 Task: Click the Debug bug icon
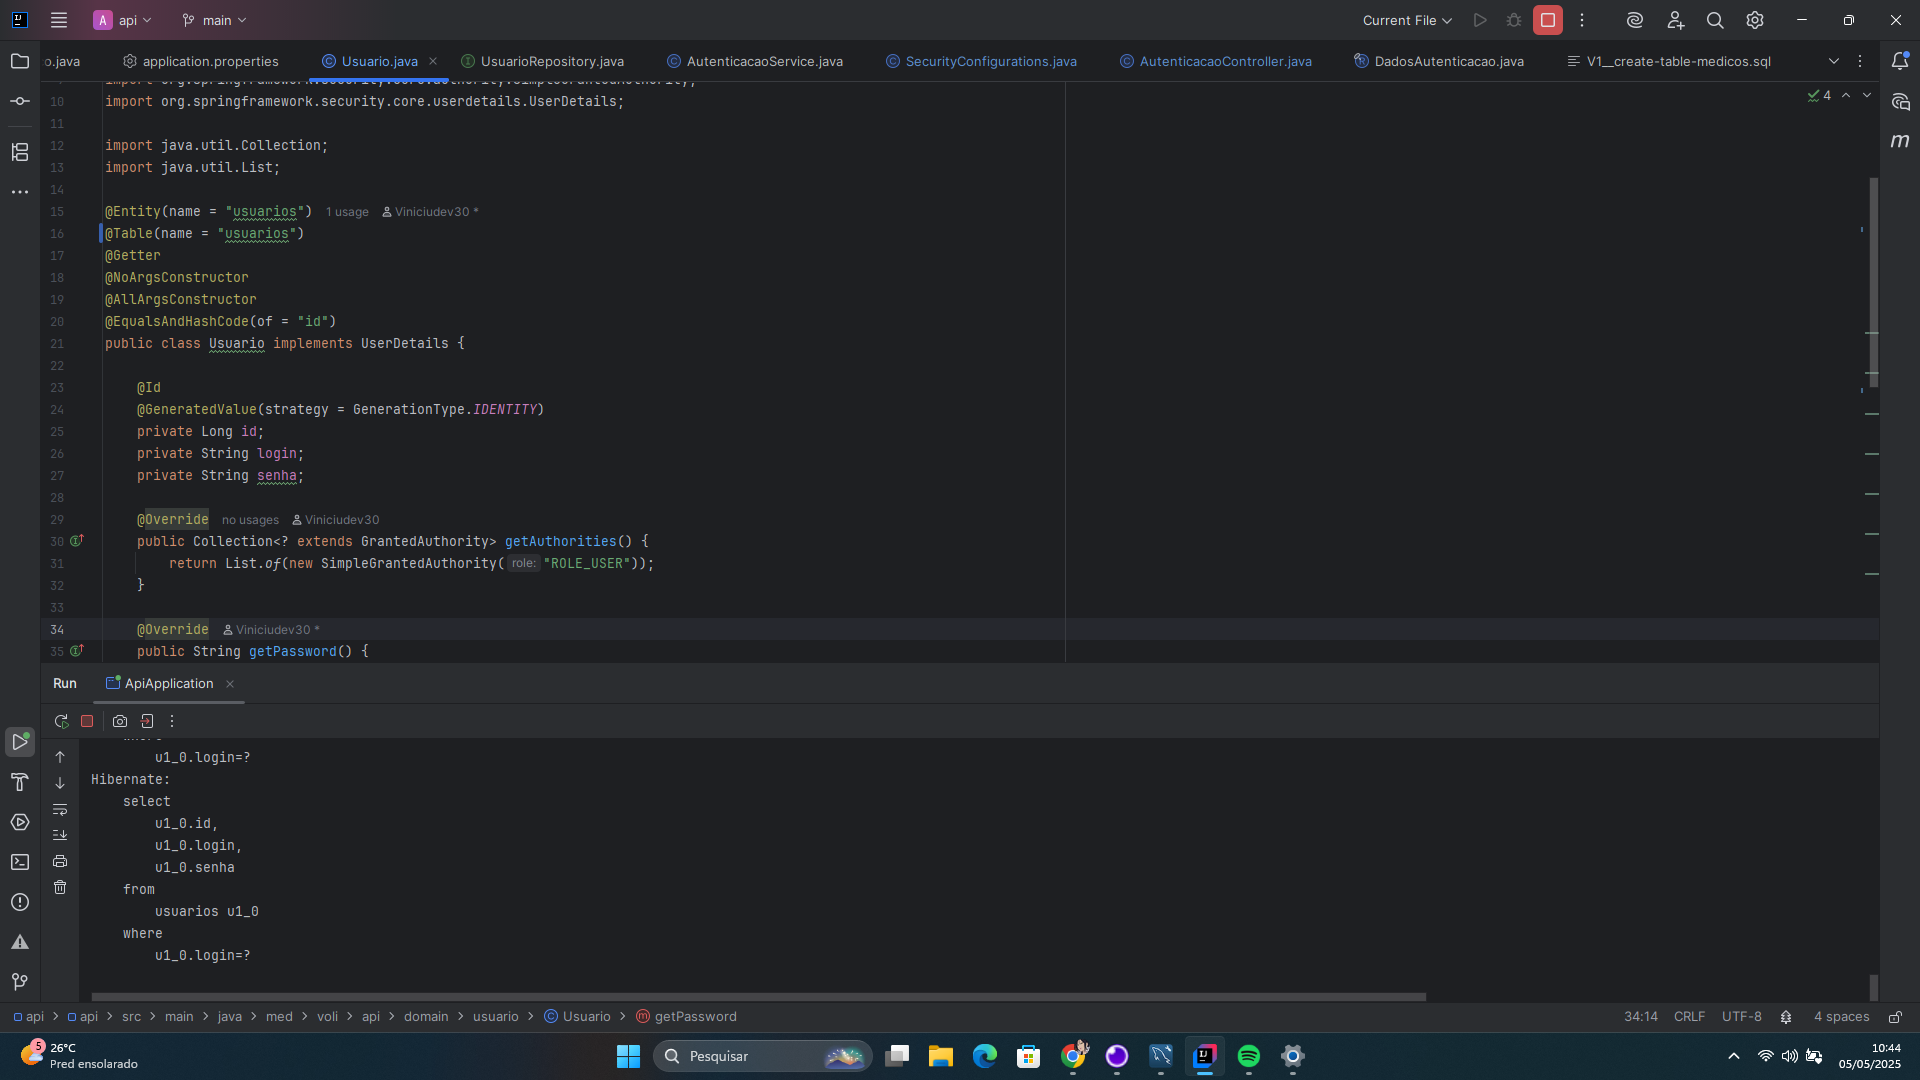(1514, 20)
